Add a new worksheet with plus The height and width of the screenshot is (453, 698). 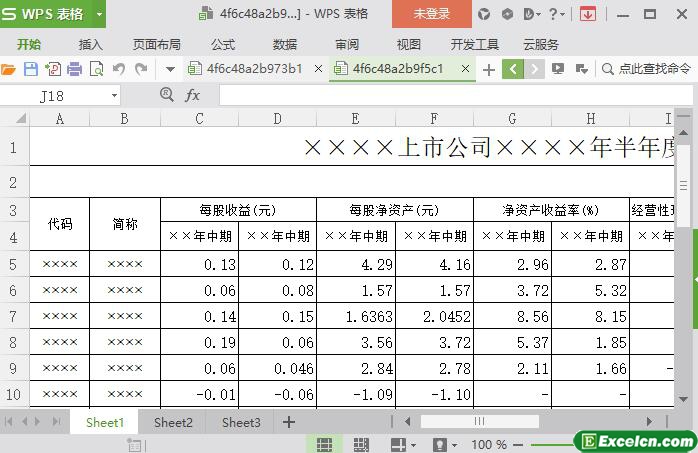coord(289,422)
